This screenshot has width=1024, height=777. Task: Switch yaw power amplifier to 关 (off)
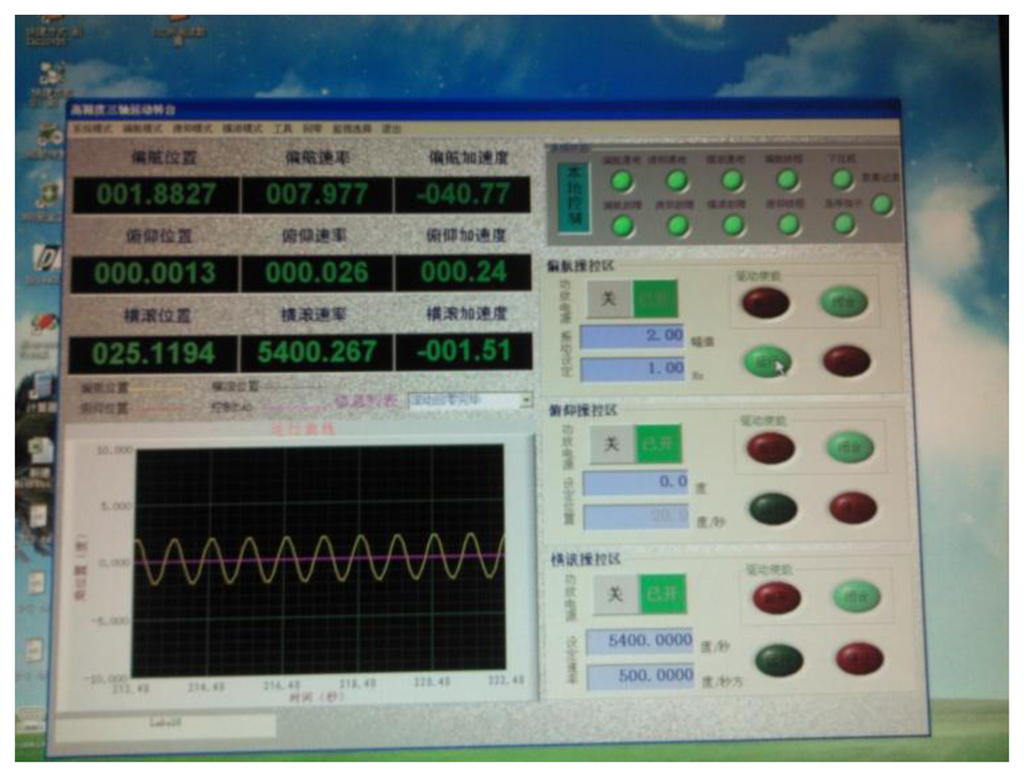pyautogui.click(x=609, y=299)
